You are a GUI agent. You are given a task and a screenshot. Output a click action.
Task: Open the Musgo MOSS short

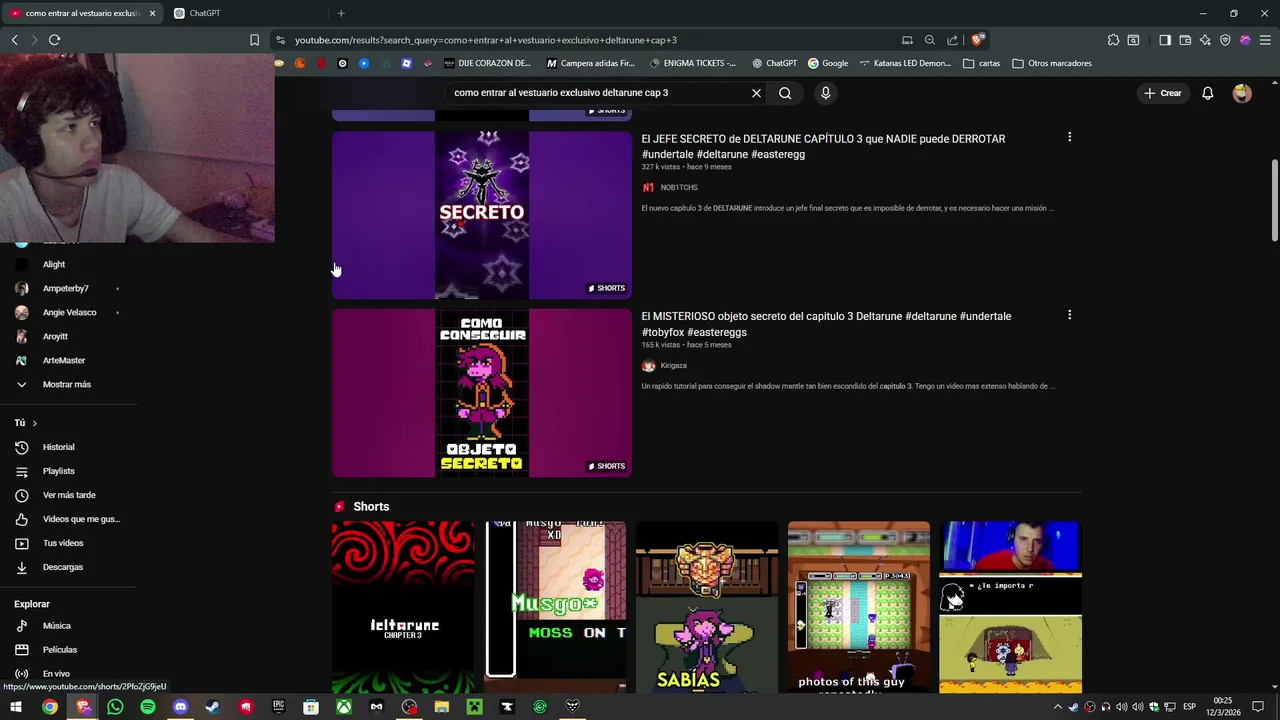pyautogui.click(x=555, y=606)
